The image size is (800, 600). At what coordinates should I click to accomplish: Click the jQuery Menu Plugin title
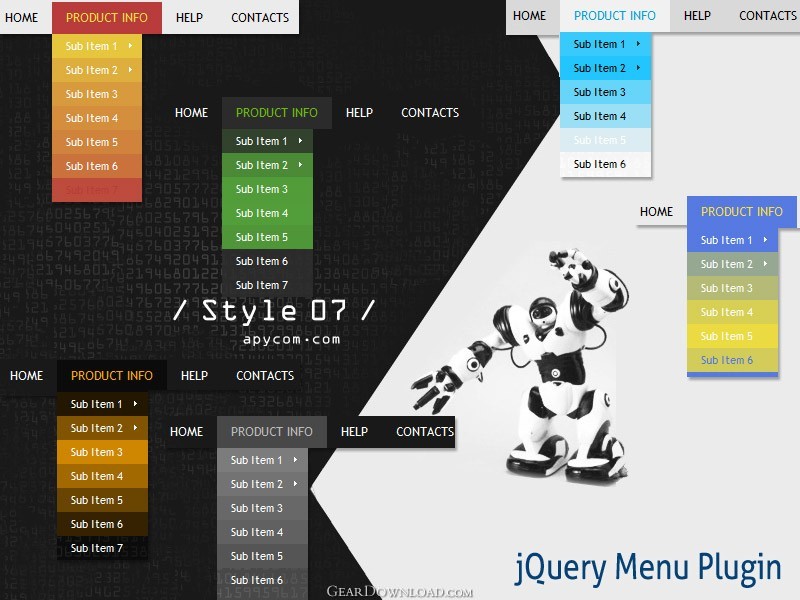(x=648, y=568)
